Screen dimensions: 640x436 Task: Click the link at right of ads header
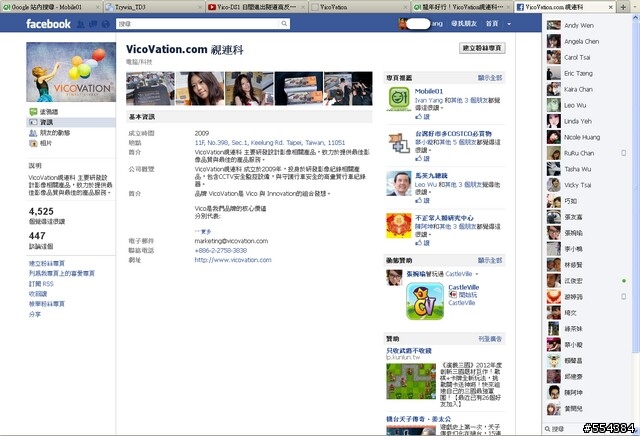(490, 339)
